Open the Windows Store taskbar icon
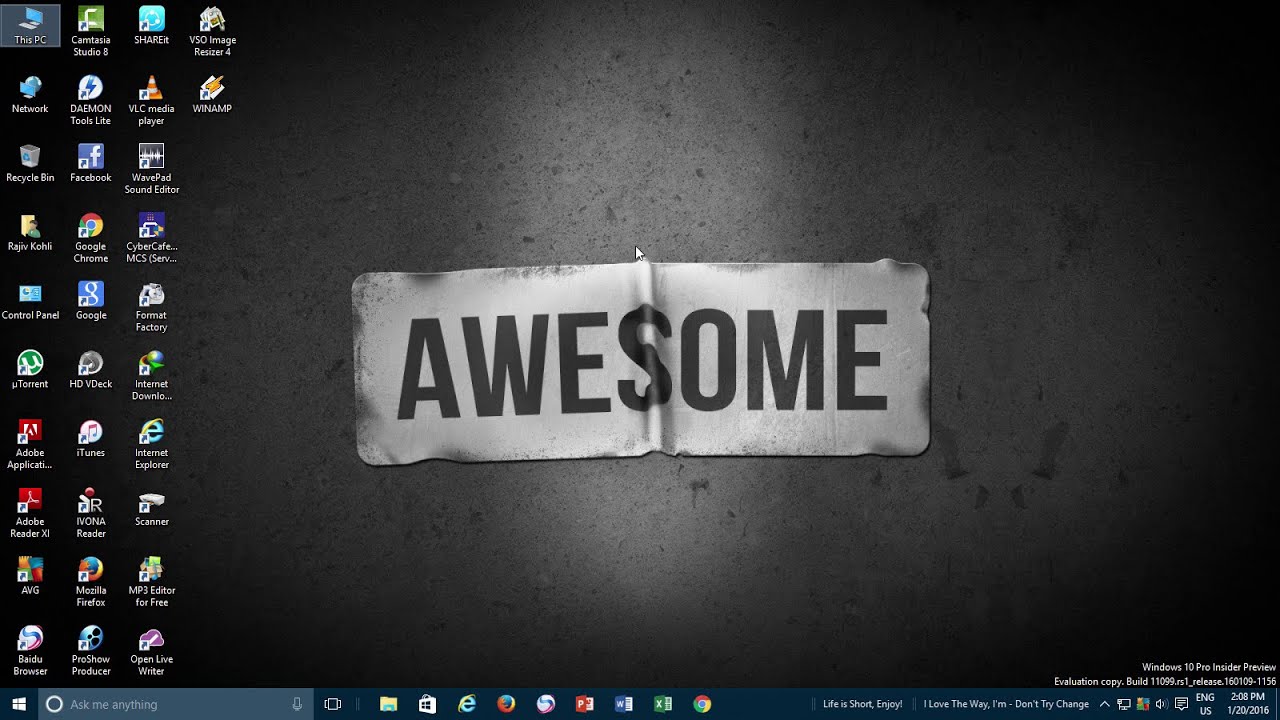Screen dimensions: 1280x720 [x=427, y=704]
